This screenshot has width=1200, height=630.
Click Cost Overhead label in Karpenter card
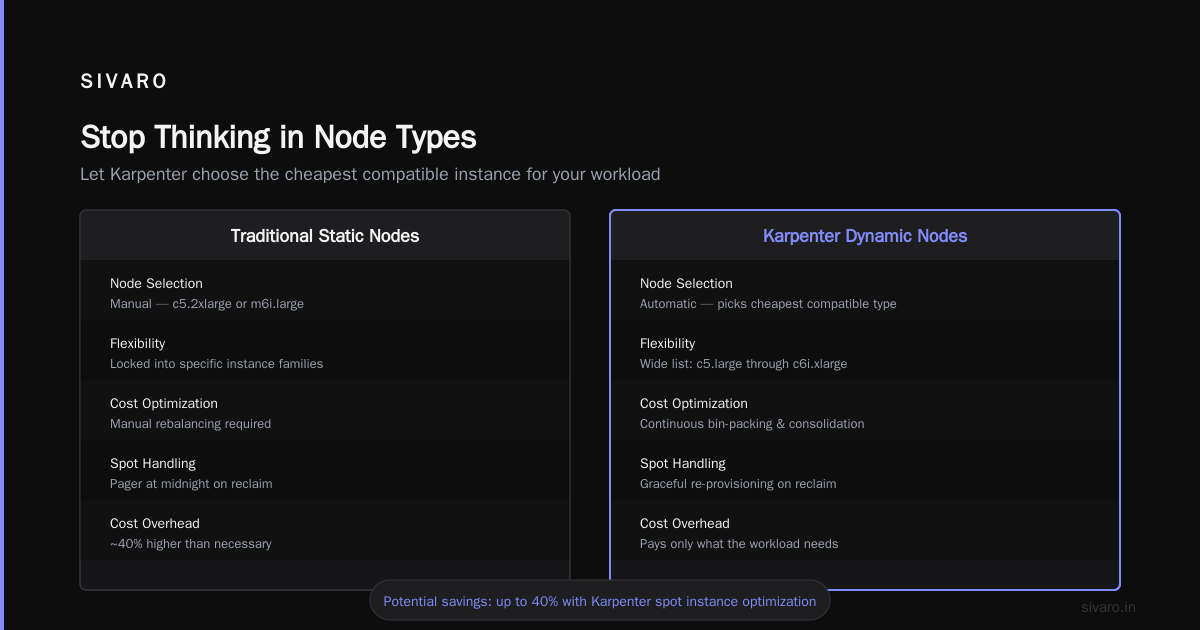(x=685, y=524)
